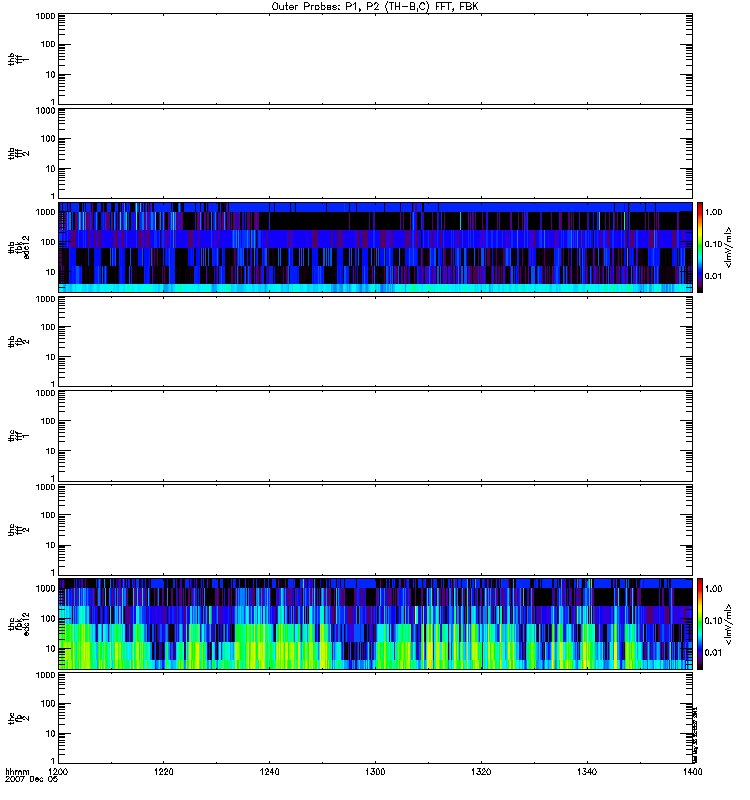Click the 1320 time tick label
Screen dimensions: 750x800
pos(481,772)
